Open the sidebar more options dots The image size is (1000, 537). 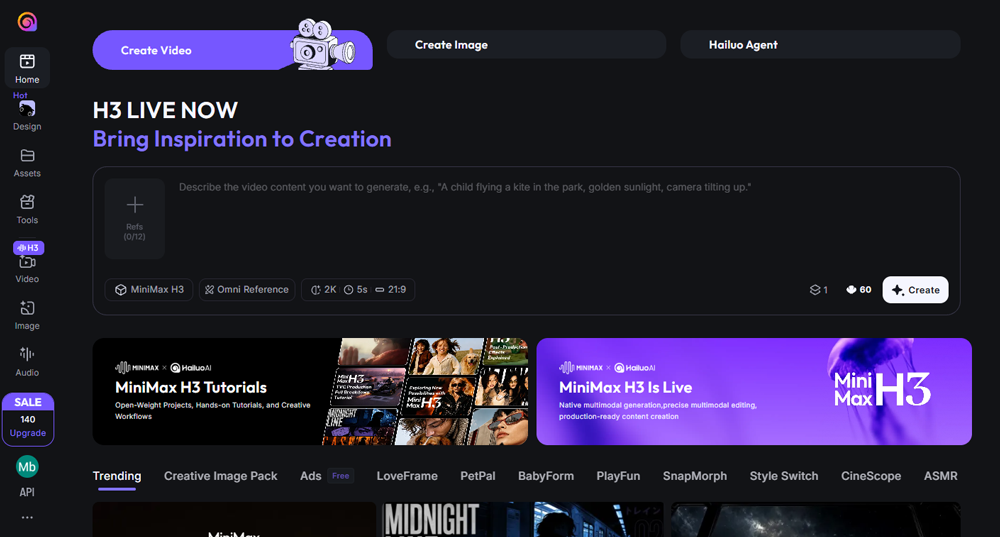click(x=27, y=517)
